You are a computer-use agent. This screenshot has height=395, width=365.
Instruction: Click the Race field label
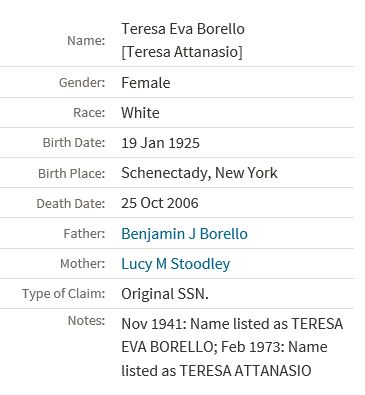click(x=89, y=112)
